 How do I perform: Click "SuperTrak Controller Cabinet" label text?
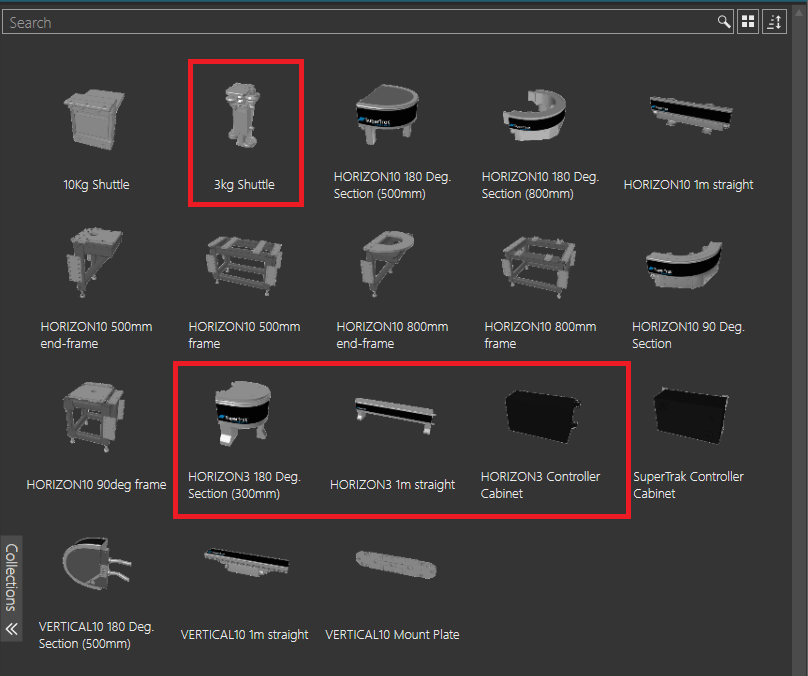688,485
